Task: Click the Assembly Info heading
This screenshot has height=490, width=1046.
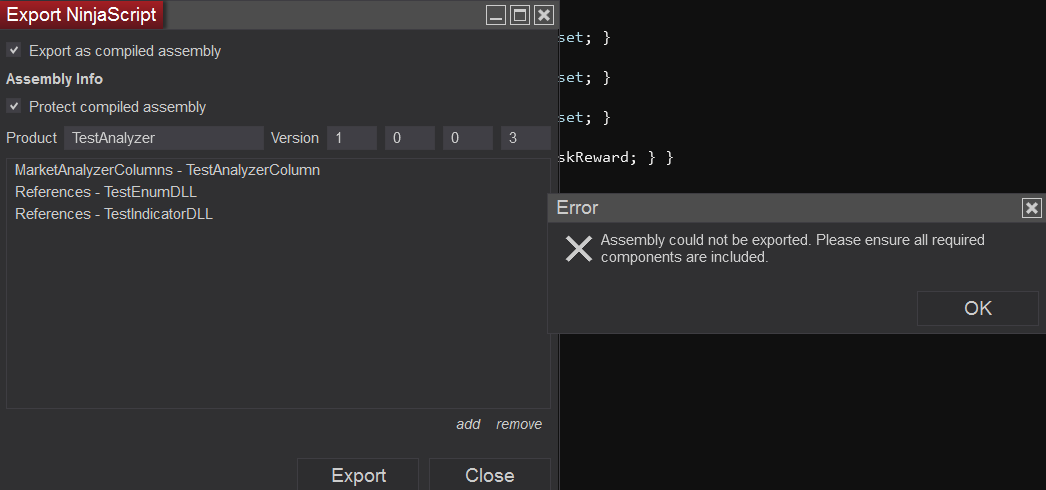Action: (54, 79)
